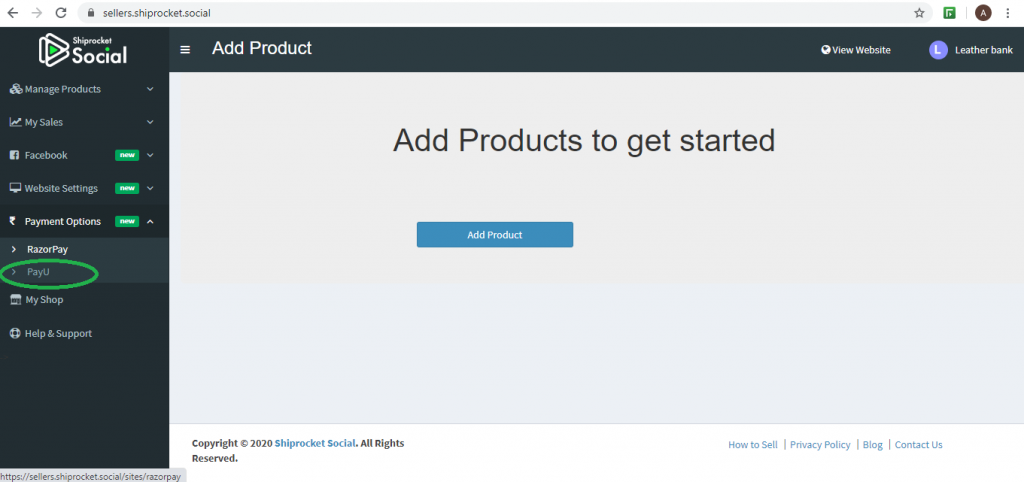Open the Leather bank account dropdown
1024x482 pixels.
click(x=971, y=50)
